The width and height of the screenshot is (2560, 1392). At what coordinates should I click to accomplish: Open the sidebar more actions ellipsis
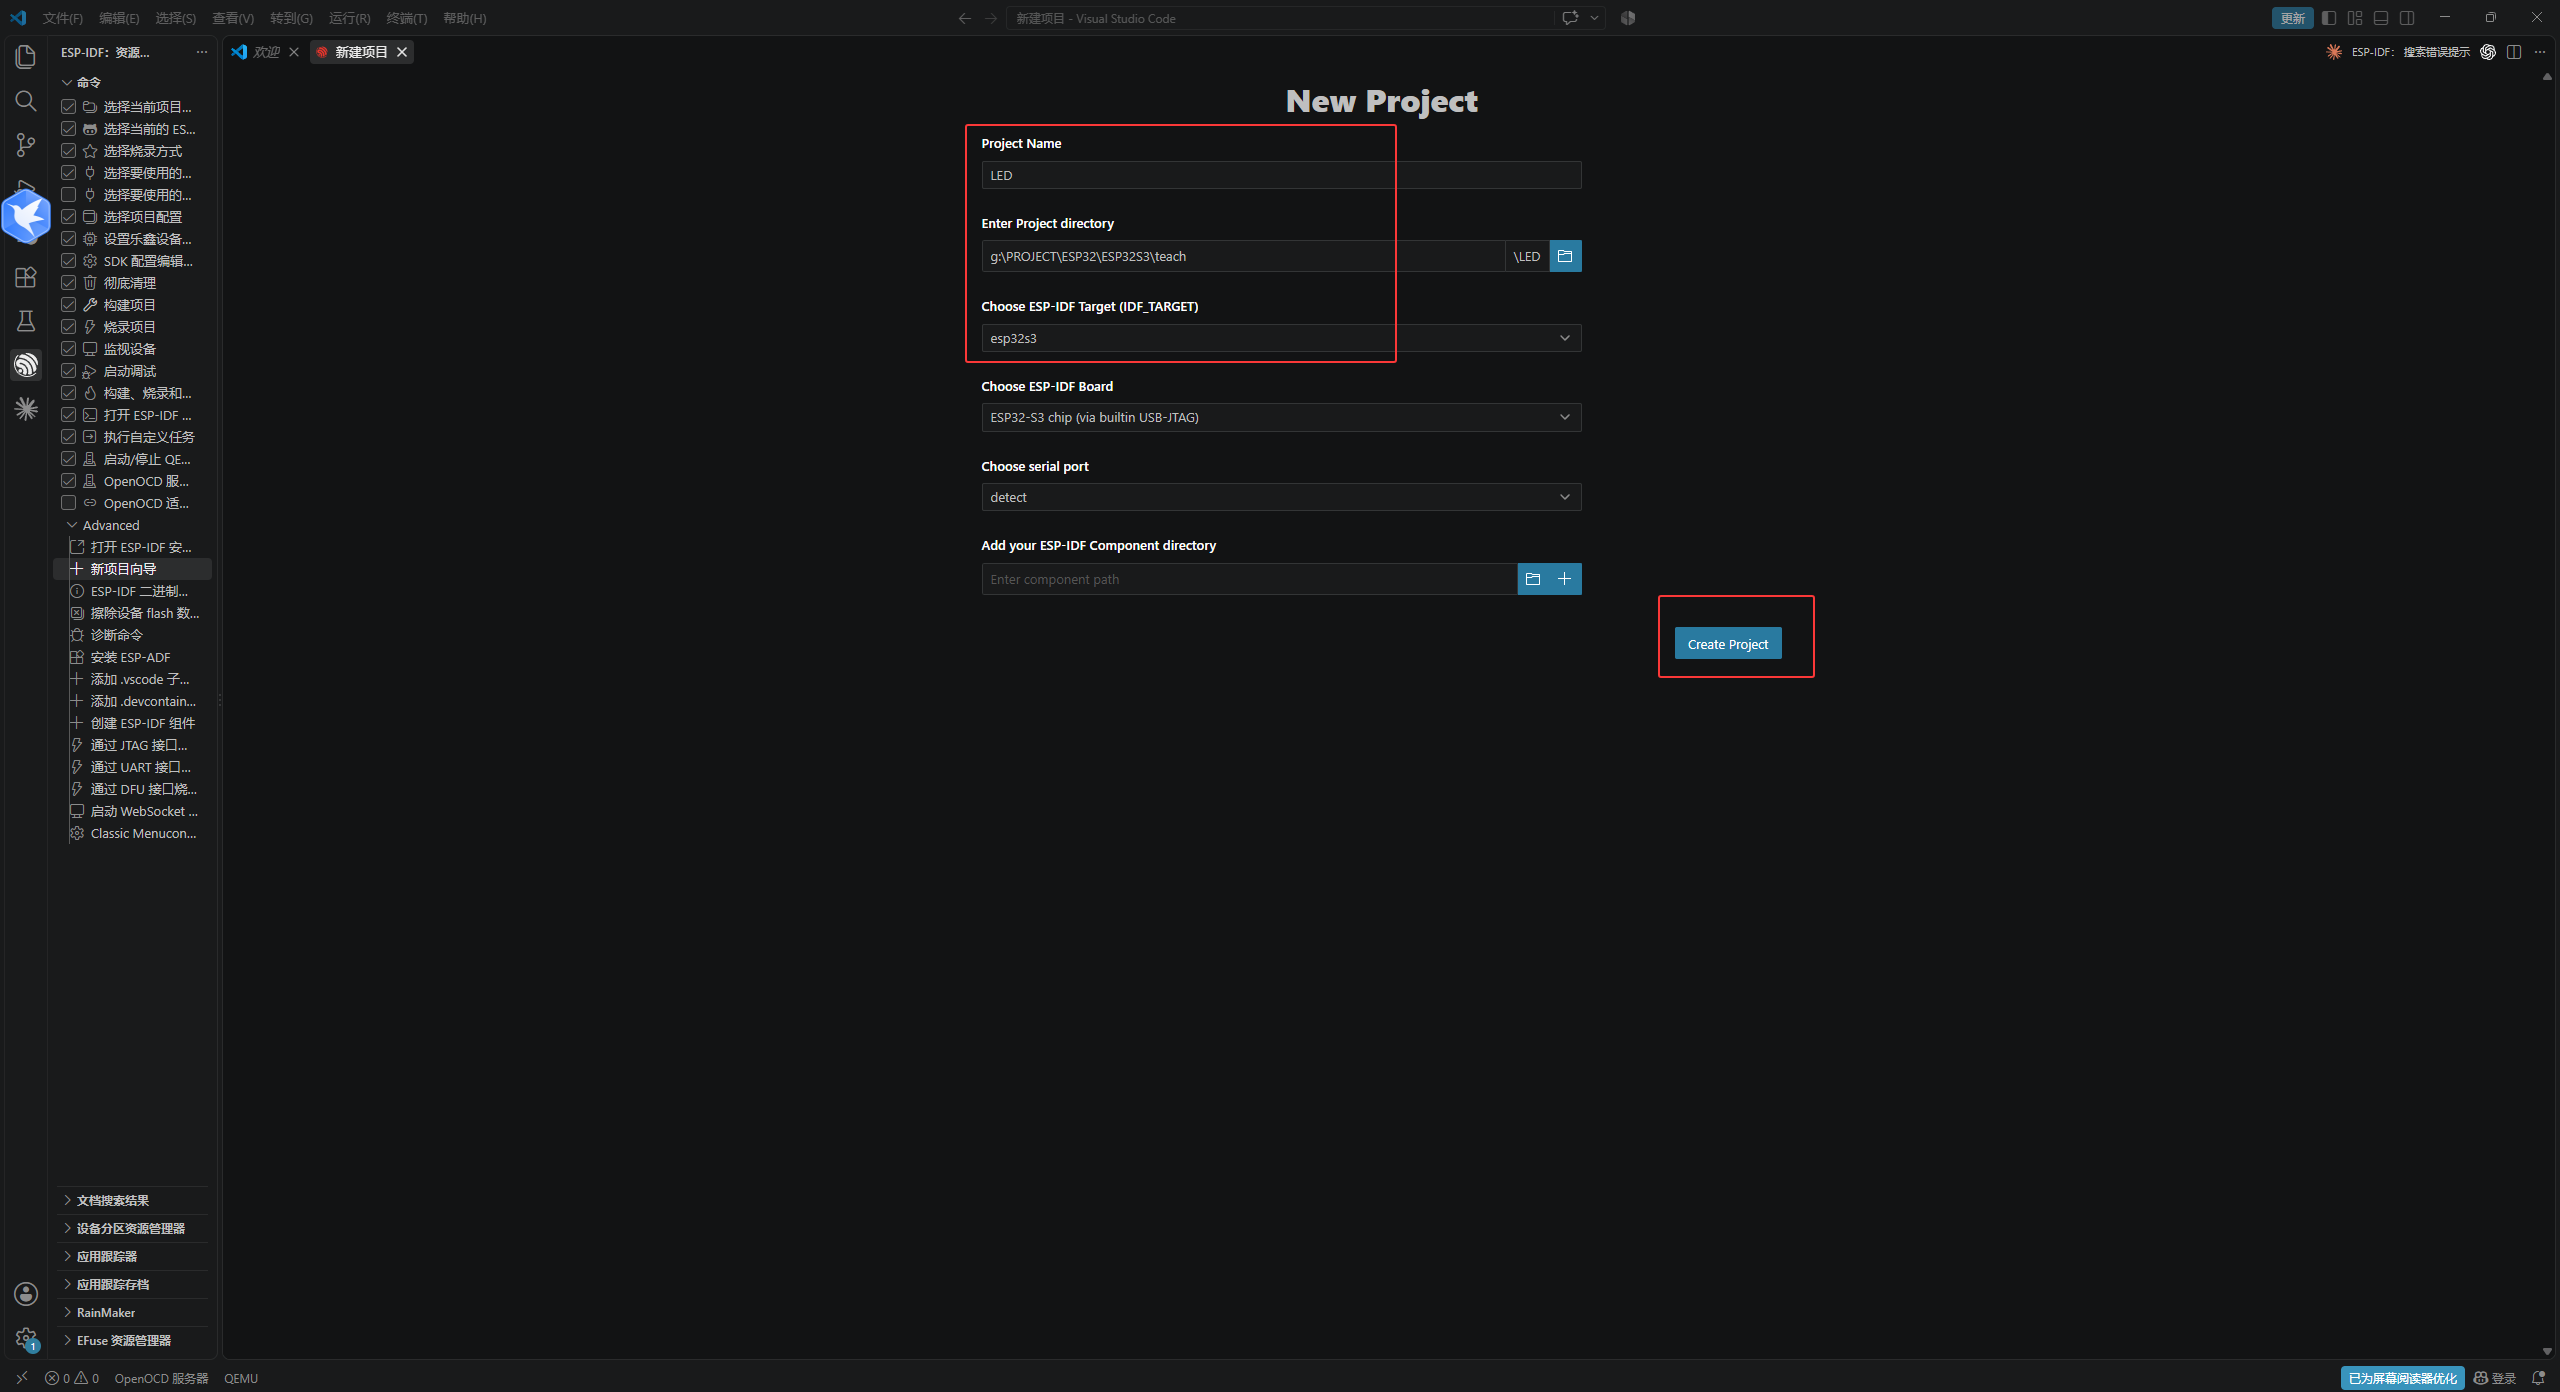coord(202,52)
